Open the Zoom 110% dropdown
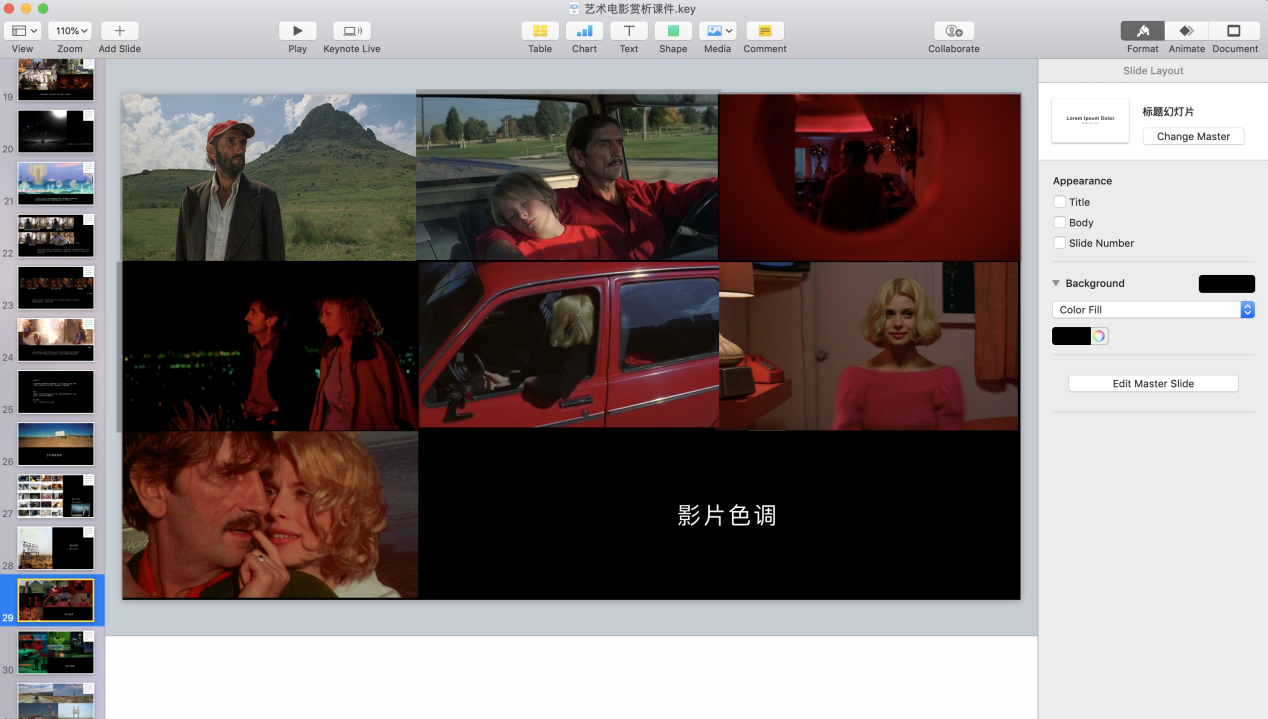 pyautogui.click(x=70, y=31)
